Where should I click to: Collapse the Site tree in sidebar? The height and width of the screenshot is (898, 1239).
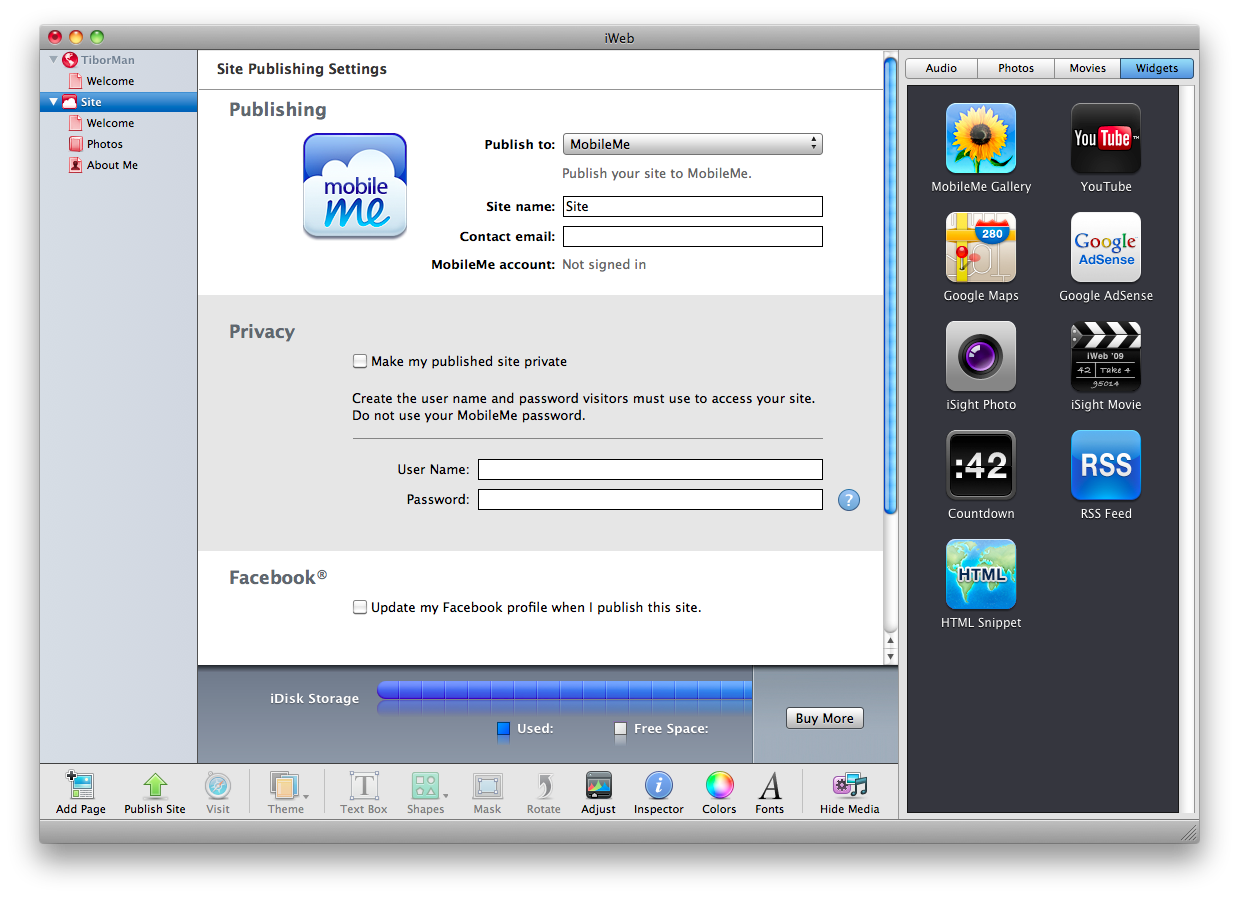click(54, 102)
